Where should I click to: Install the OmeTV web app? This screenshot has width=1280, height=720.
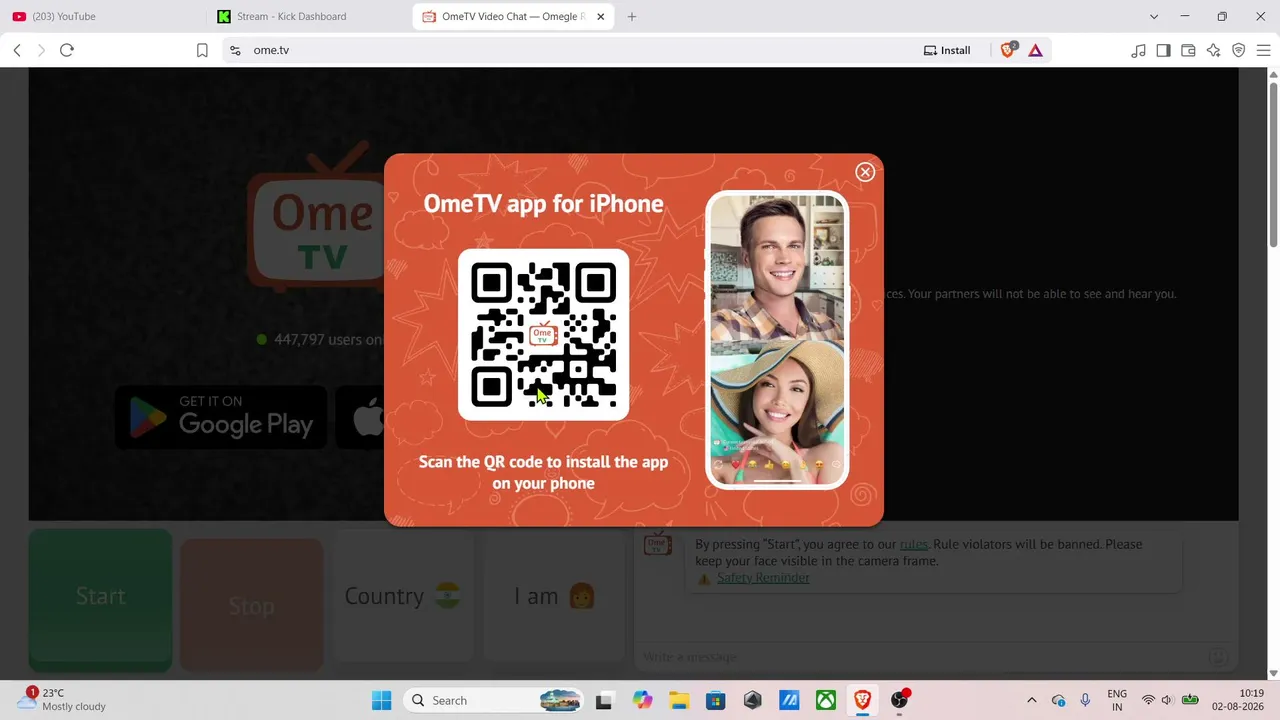pyautogui.click(x=947, y=50)
